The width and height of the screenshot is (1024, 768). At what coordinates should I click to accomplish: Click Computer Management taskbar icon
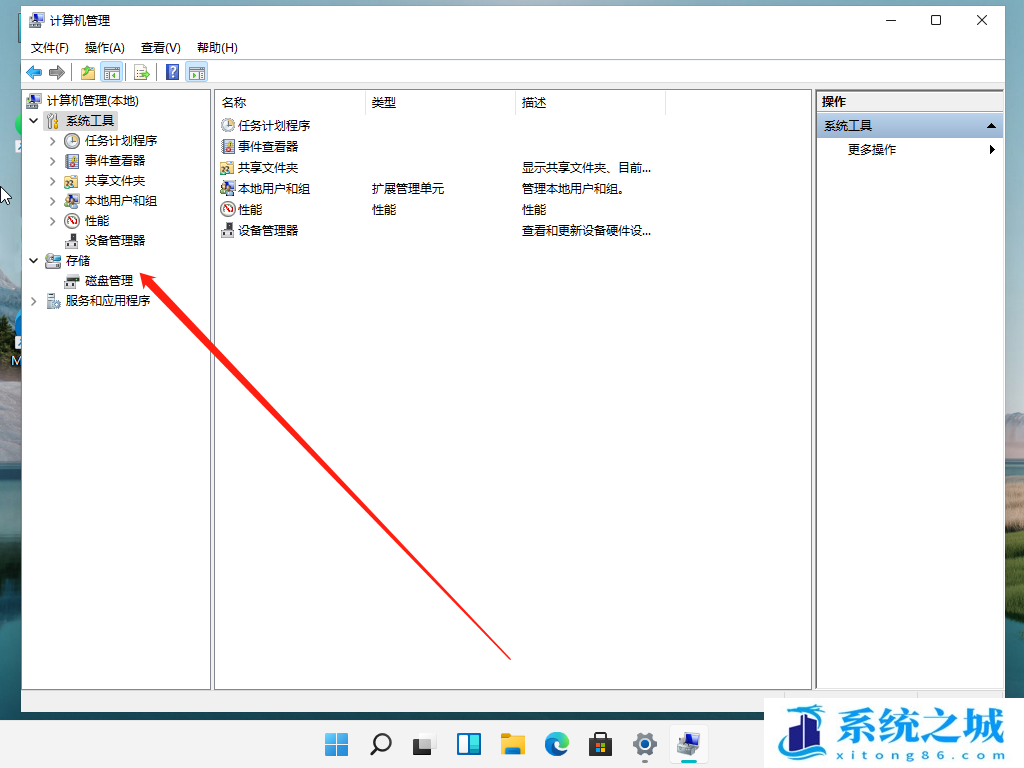click(x=688, y=744)
